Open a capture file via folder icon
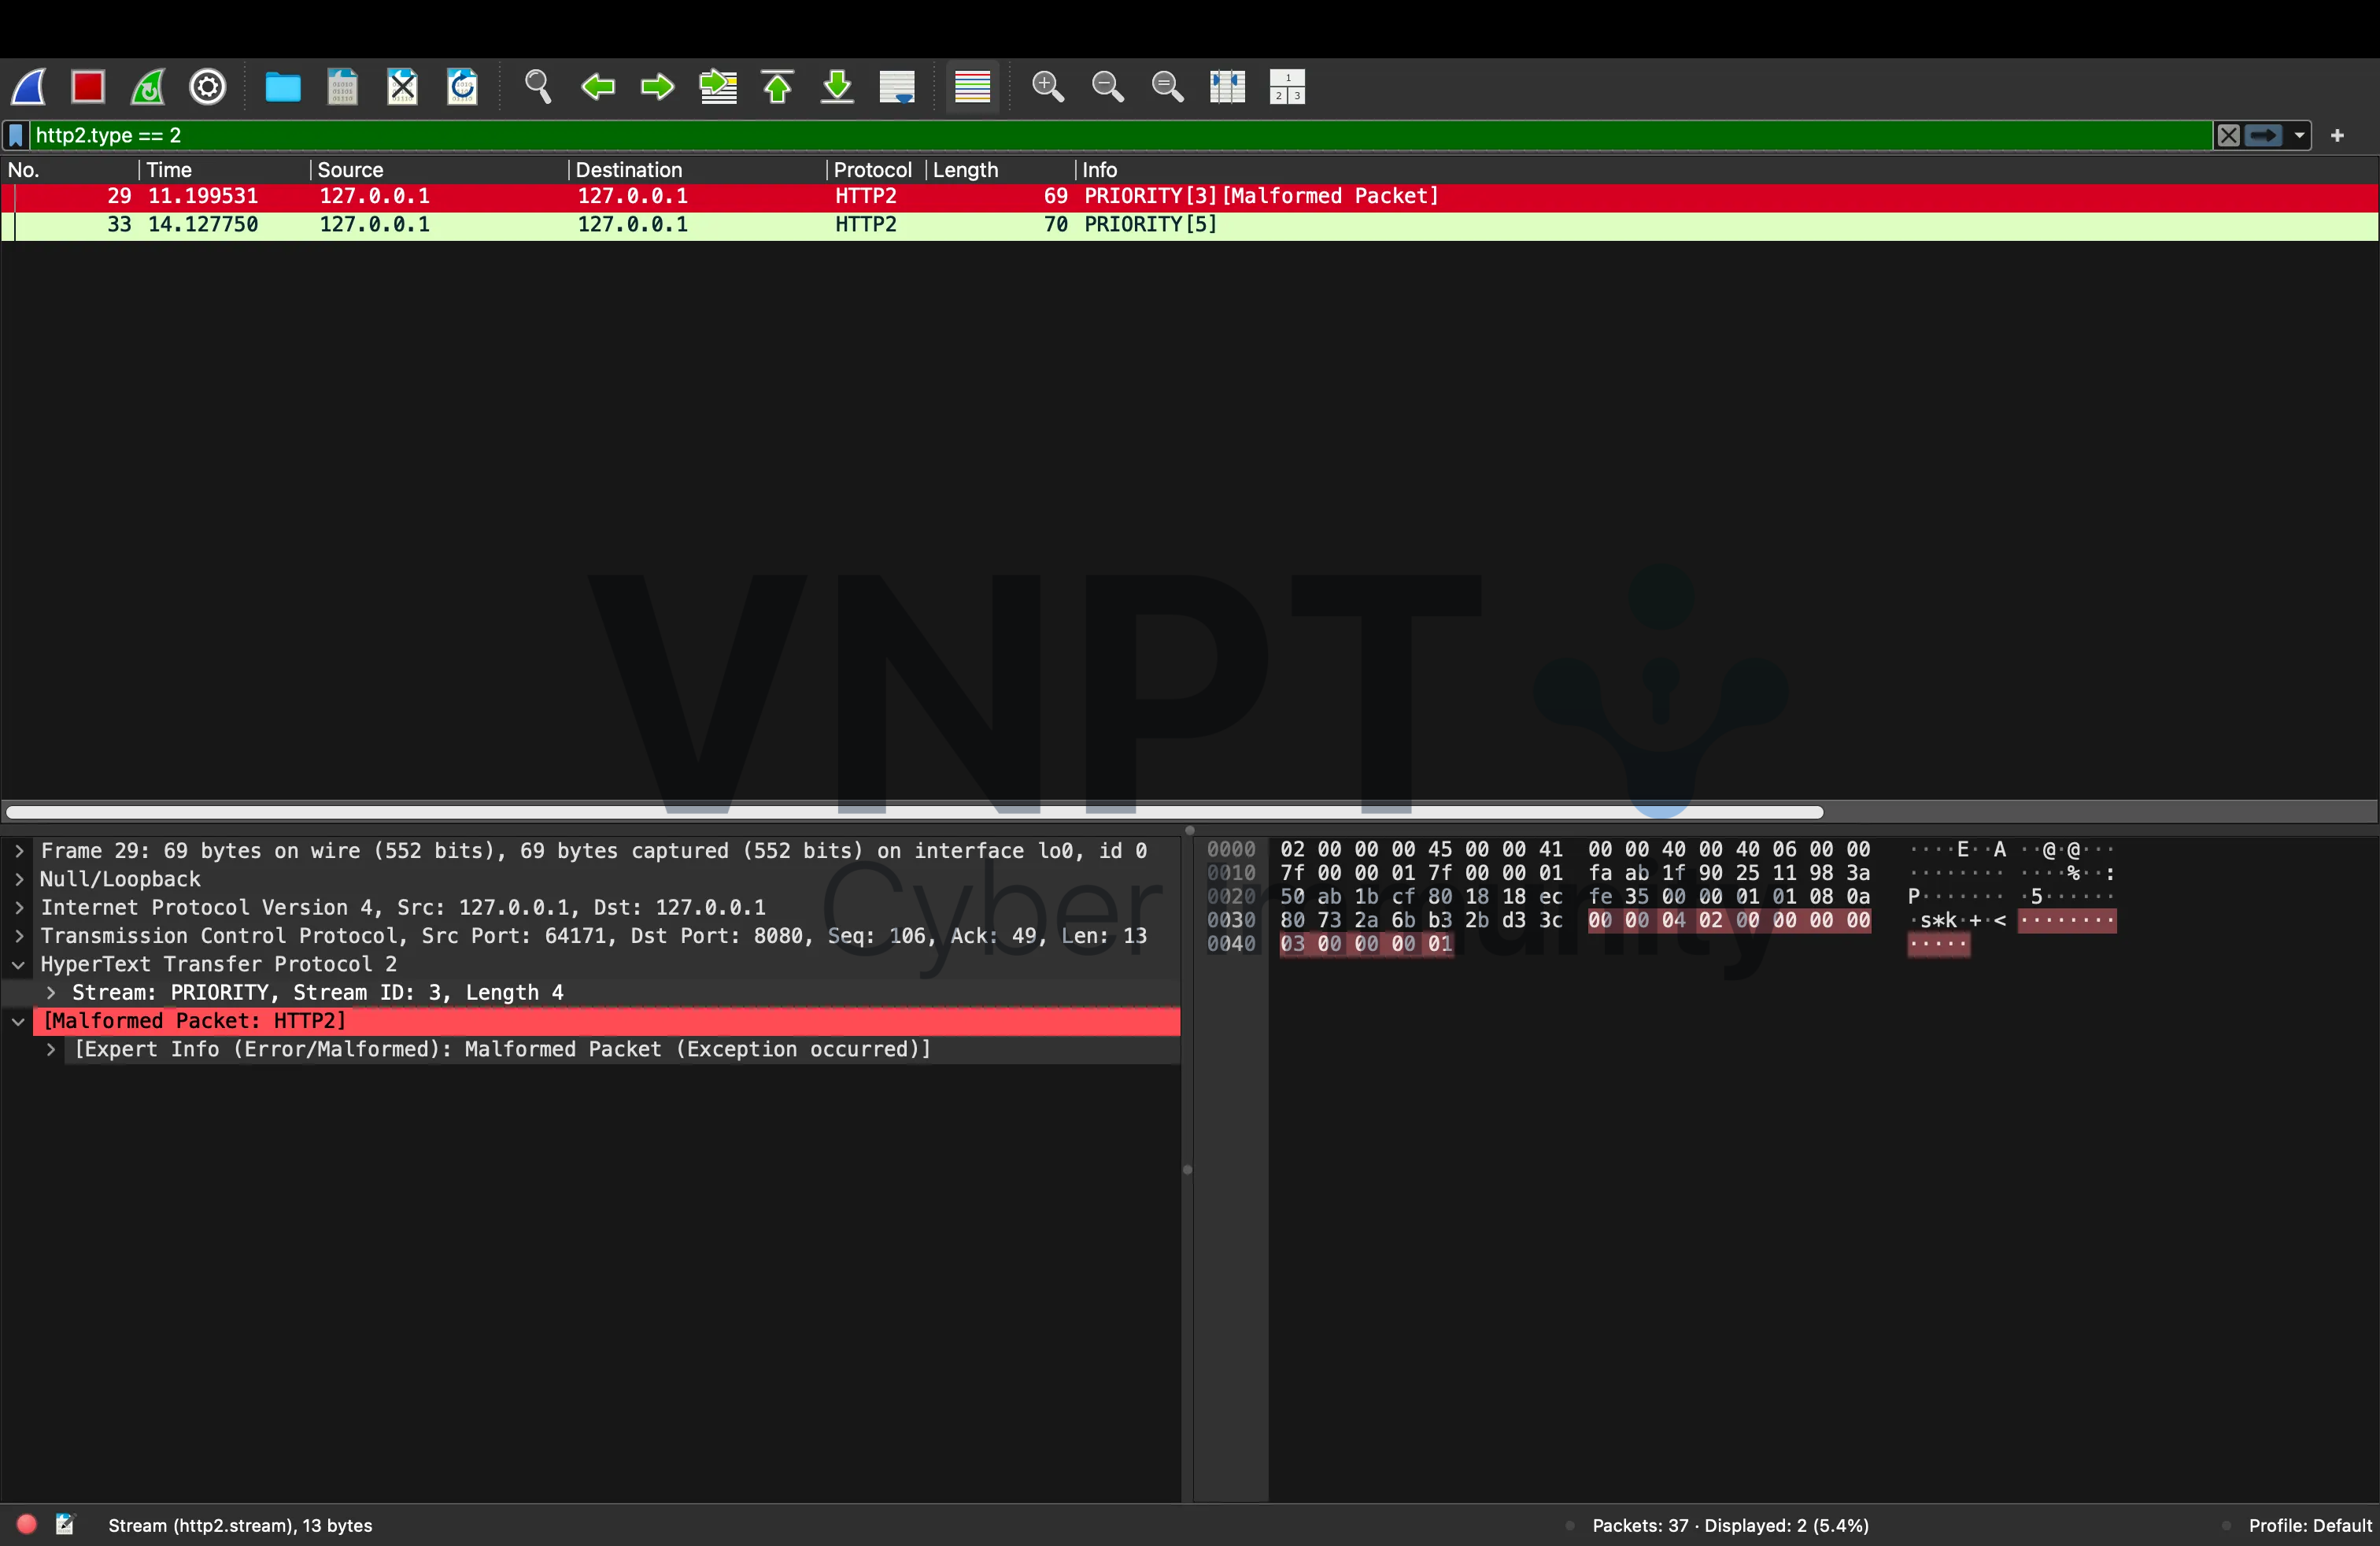This screenshot has width=2380, height=1546. point(282,87)
